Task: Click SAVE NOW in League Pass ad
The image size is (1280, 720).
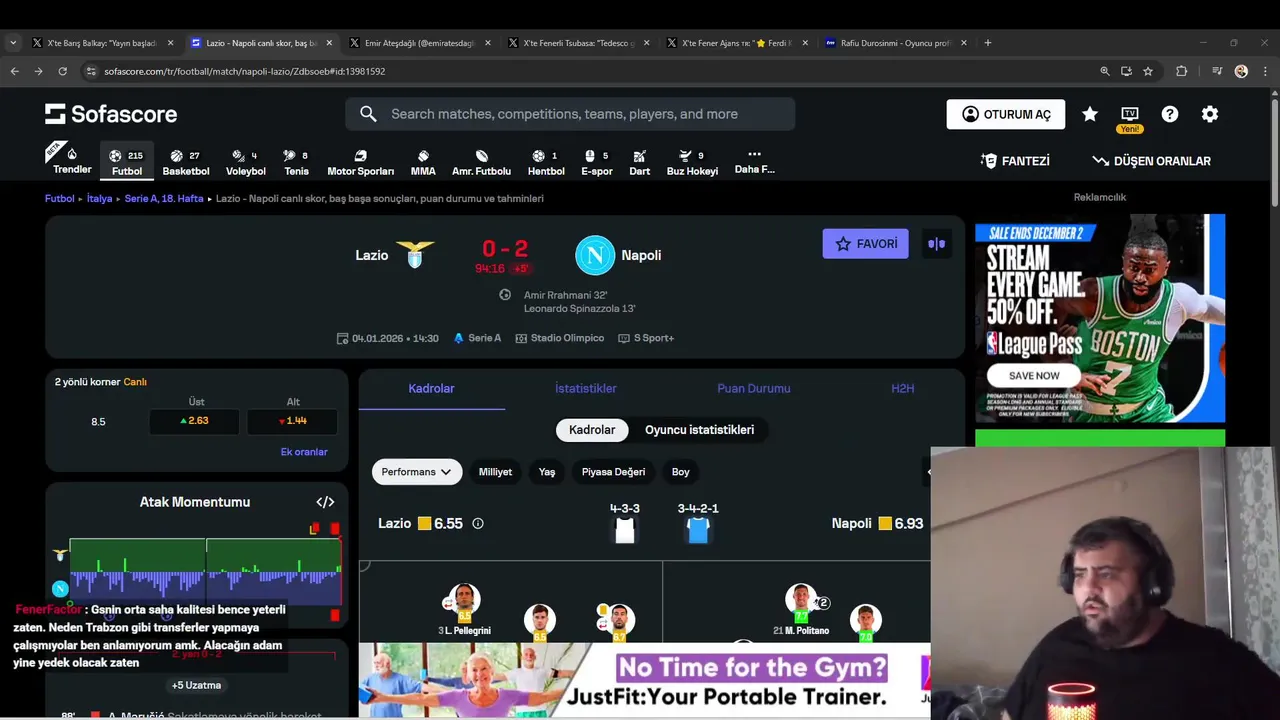Action: pos(1034,376)
